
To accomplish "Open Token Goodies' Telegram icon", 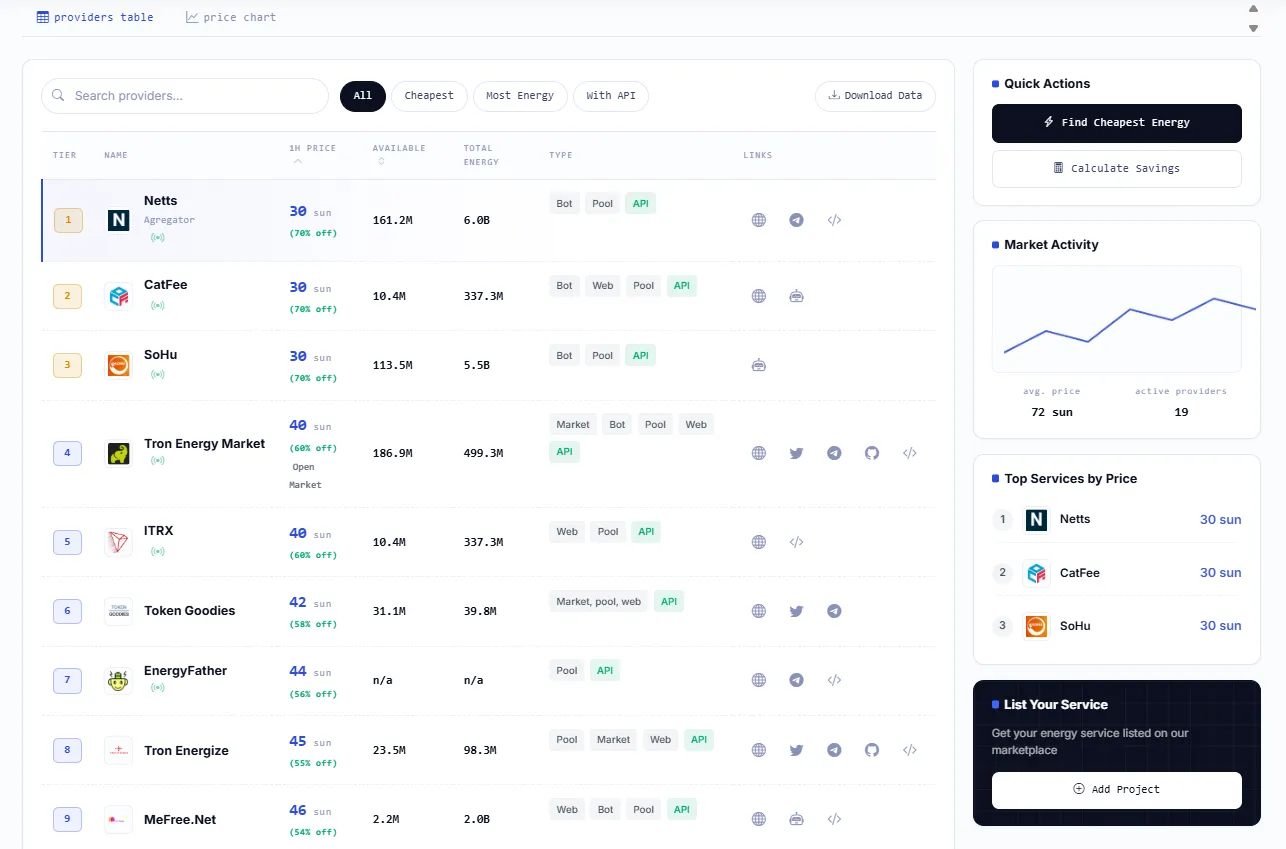I will (834, 611).
